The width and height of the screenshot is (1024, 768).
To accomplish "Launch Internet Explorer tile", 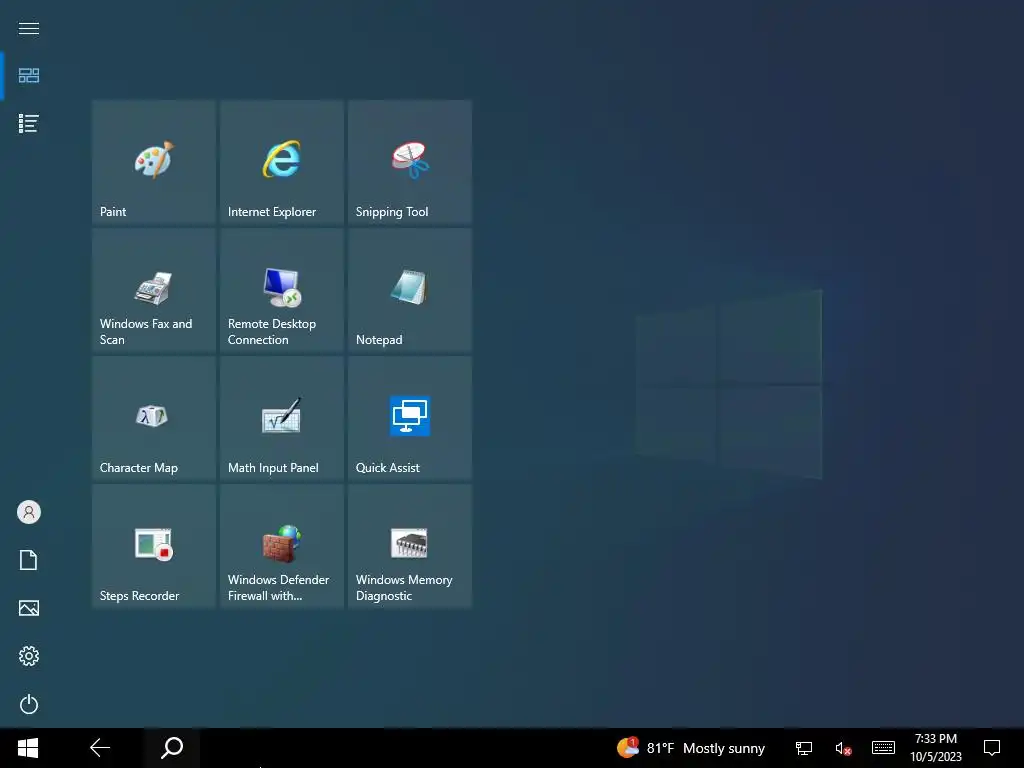I will (282, 162).
